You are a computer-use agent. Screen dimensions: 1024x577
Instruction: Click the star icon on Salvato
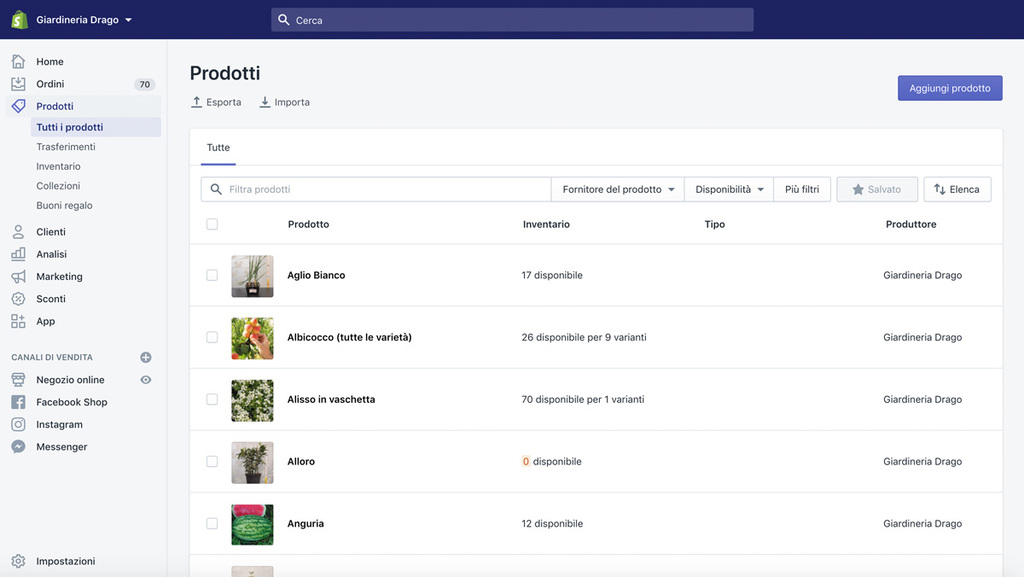(x=858, y=189)
